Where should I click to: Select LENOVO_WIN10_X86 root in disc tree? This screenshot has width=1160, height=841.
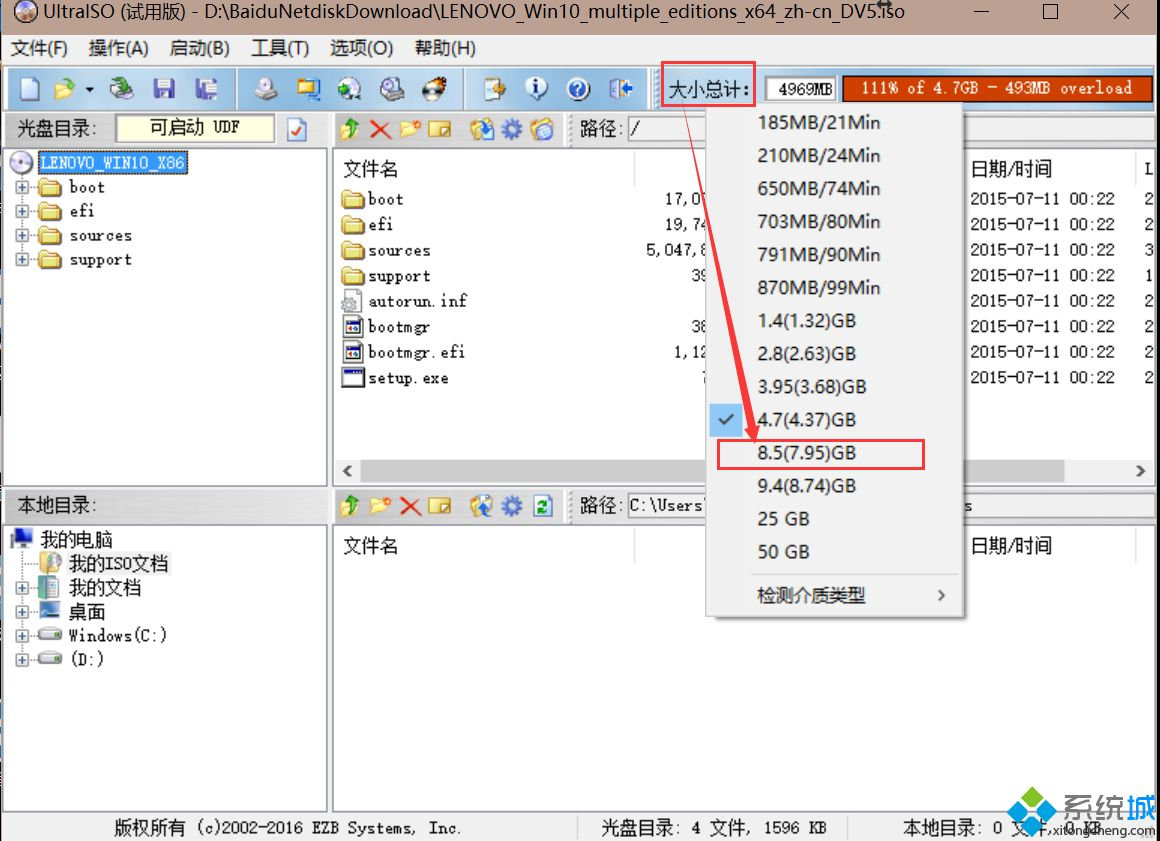[112, 163]
